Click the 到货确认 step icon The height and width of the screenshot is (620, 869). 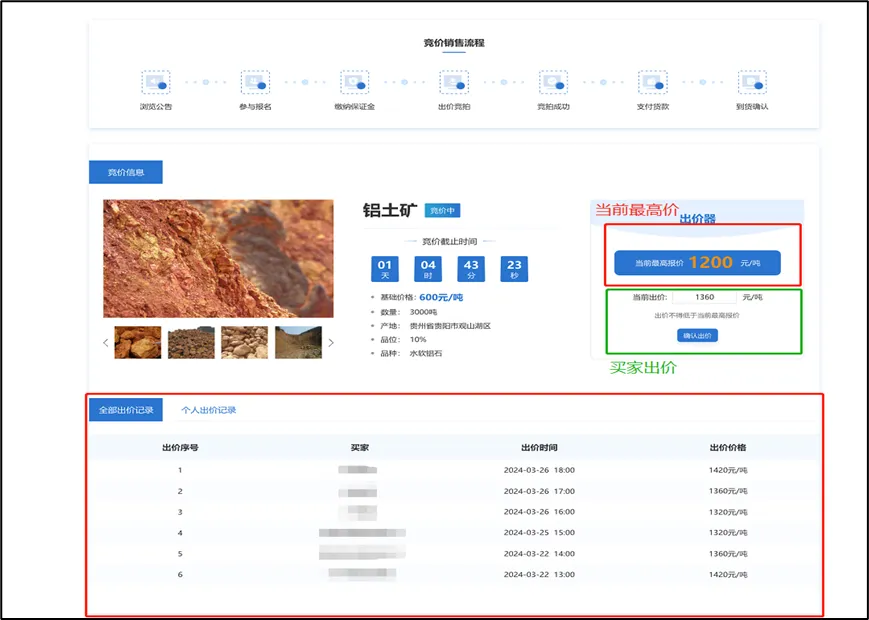coord(752,83)
